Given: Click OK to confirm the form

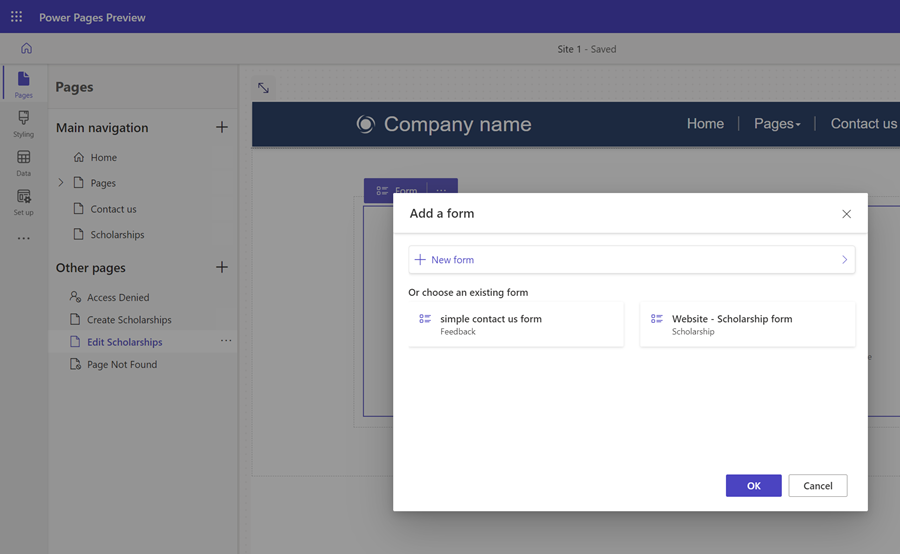Looking at the screenshot, I should (753, 486).
